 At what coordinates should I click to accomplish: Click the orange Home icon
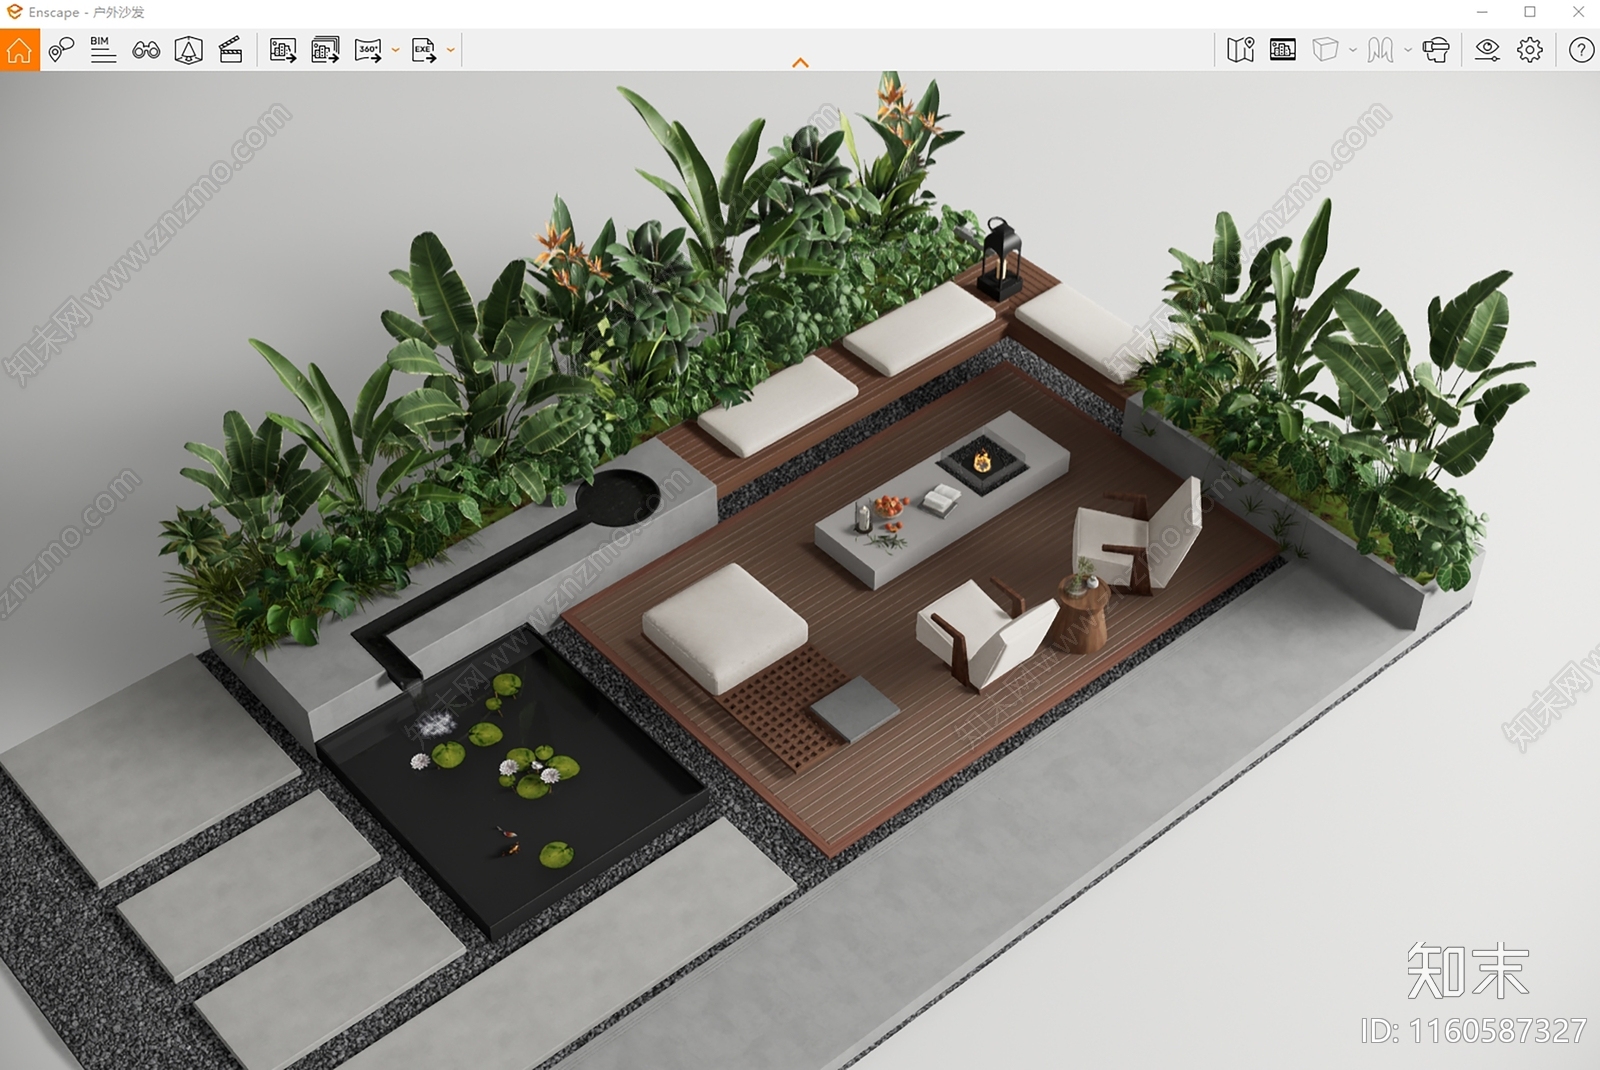click(20, 49)
